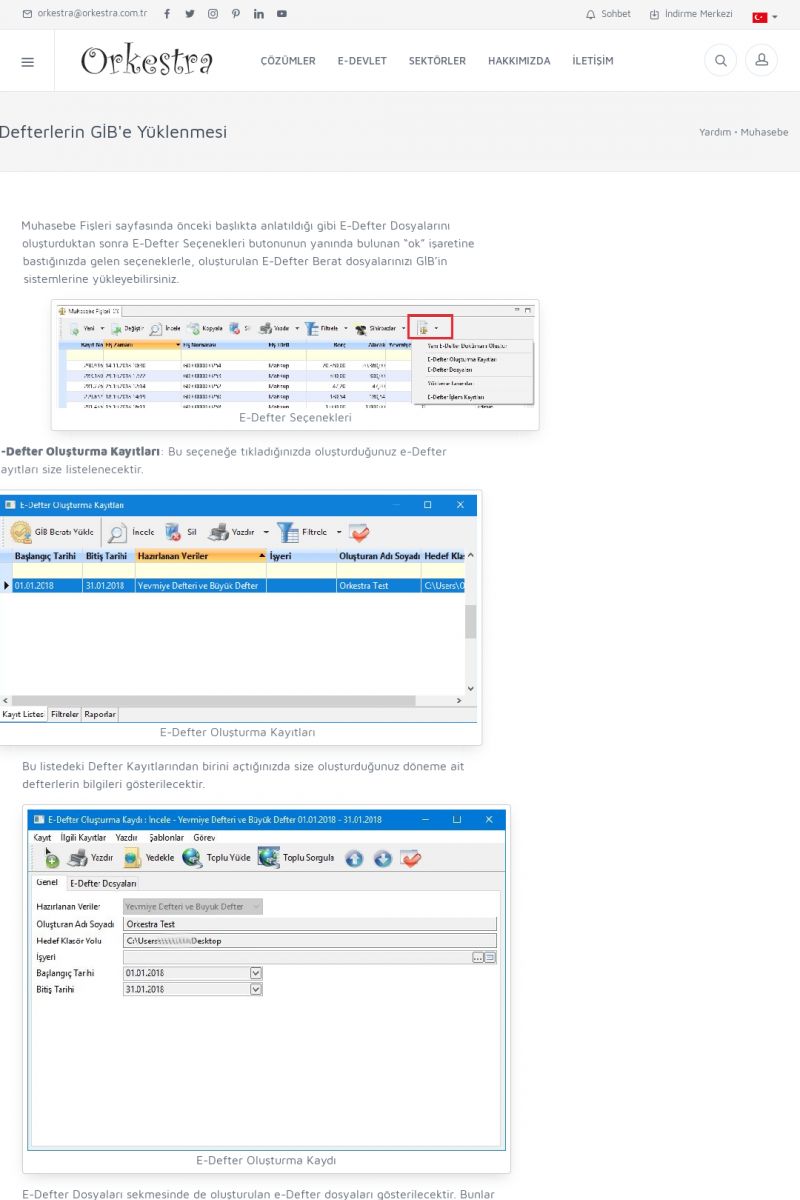Expand the Turkish flag language dropdown
The height and width of the screenshot is (1200, 800).
tap(765, 17)
